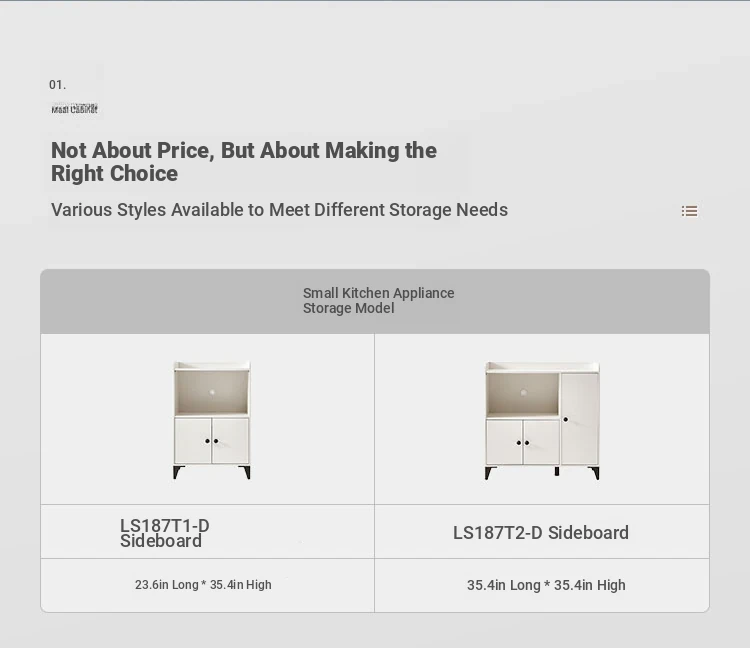Select the 23.6in Long dimensions text

click(203, 585)
